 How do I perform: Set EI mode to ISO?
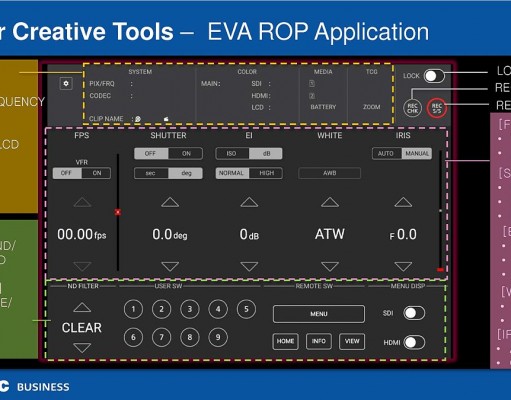[x=232, y=154]
